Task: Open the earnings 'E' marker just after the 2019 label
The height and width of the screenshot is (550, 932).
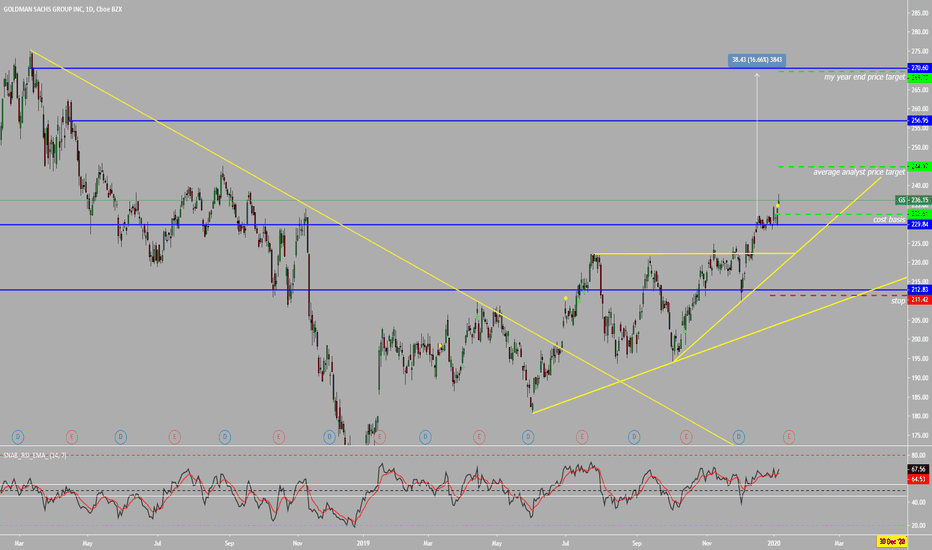Action: (x=380, y=437)
